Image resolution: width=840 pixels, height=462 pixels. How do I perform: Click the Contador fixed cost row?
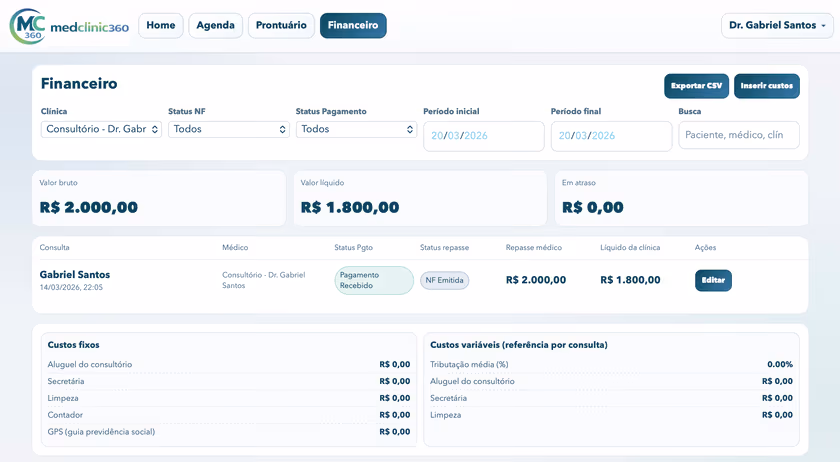(229, 415)
